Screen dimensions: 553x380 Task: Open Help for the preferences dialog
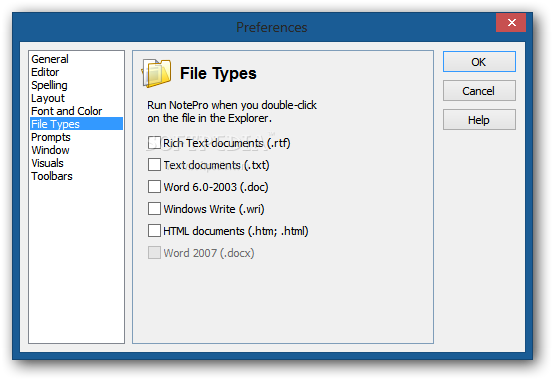(479, 120)
